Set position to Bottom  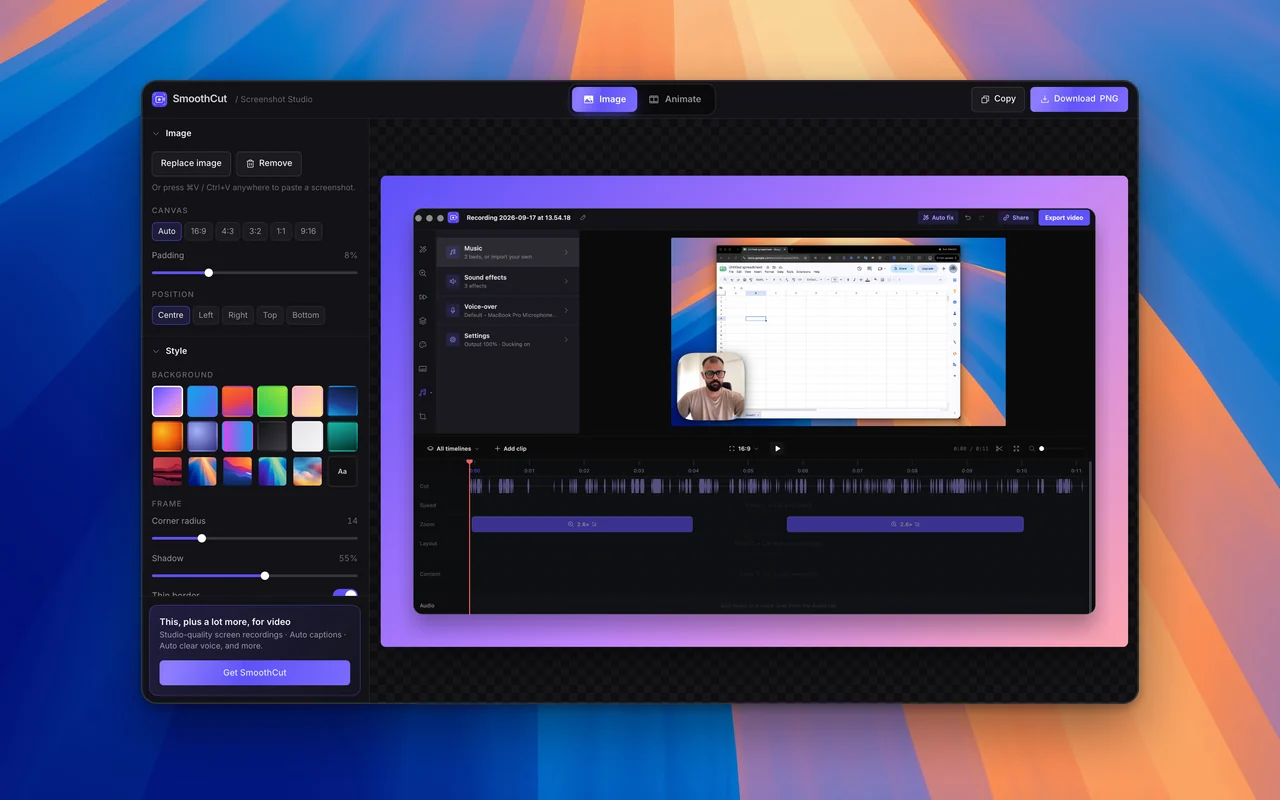[x=306, y=315]
